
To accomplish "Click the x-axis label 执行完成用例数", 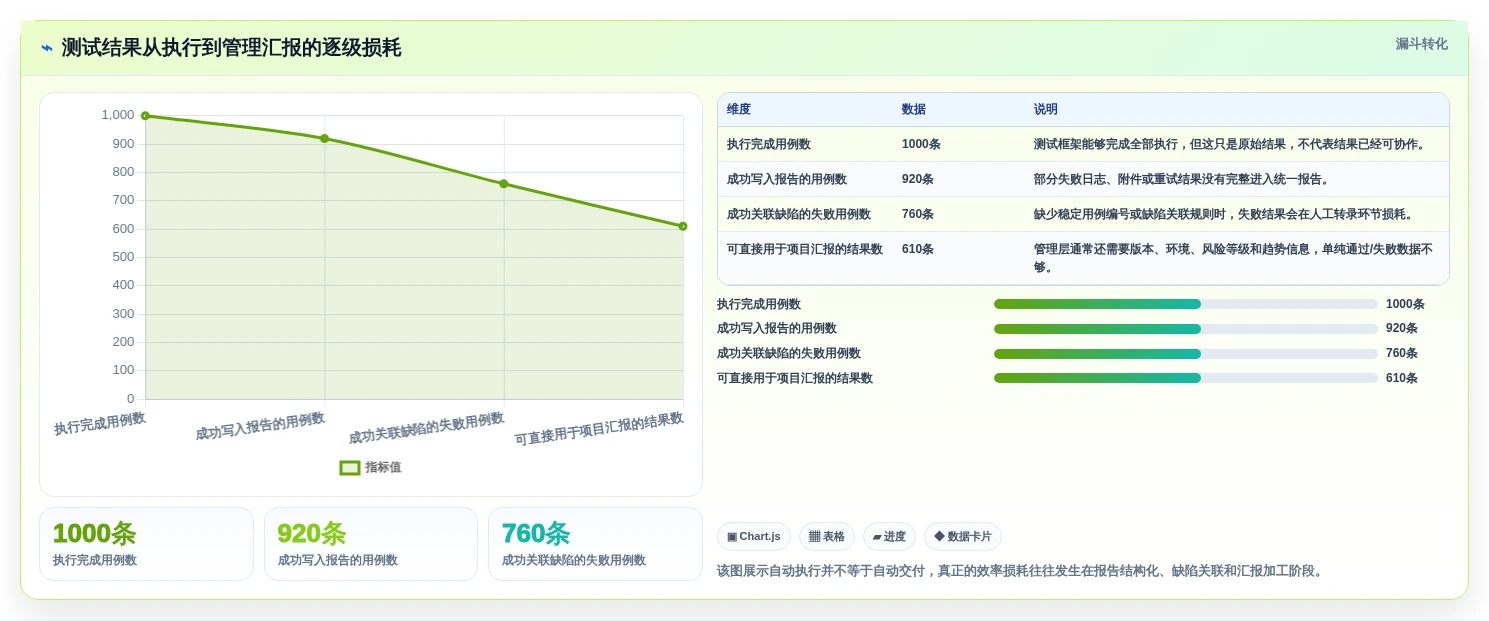I will (100, 424).
